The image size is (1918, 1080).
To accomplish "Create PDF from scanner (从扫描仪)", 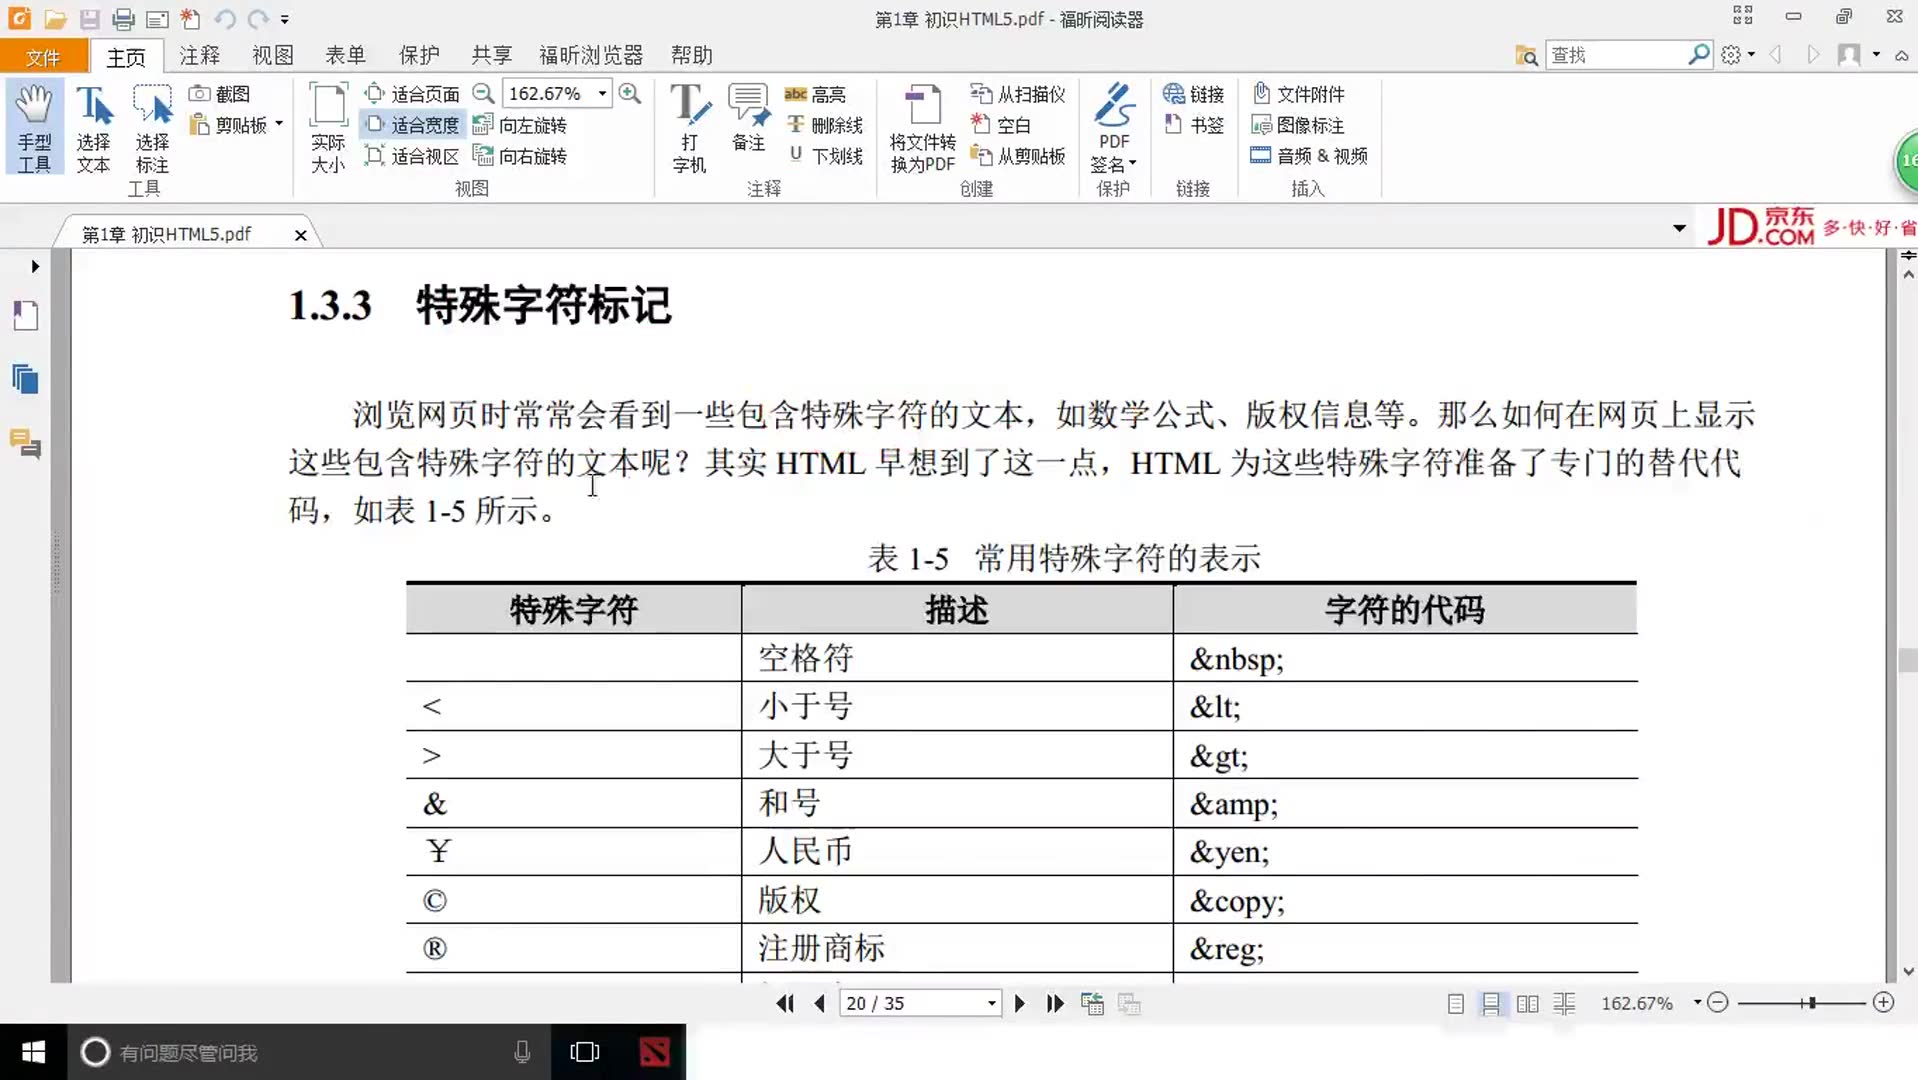I will click(x=1018, y=94).
